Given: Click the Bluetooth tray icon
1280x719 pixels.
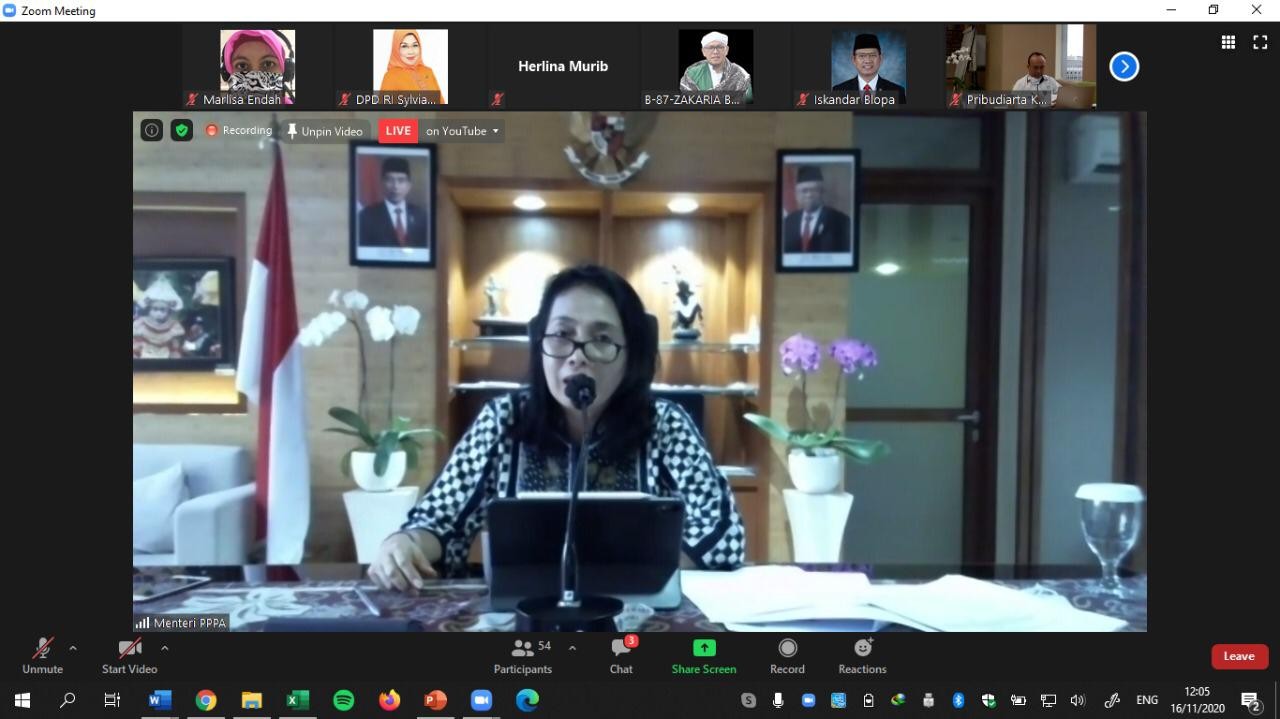Looking at the screenshot, I should click(958, 700).
